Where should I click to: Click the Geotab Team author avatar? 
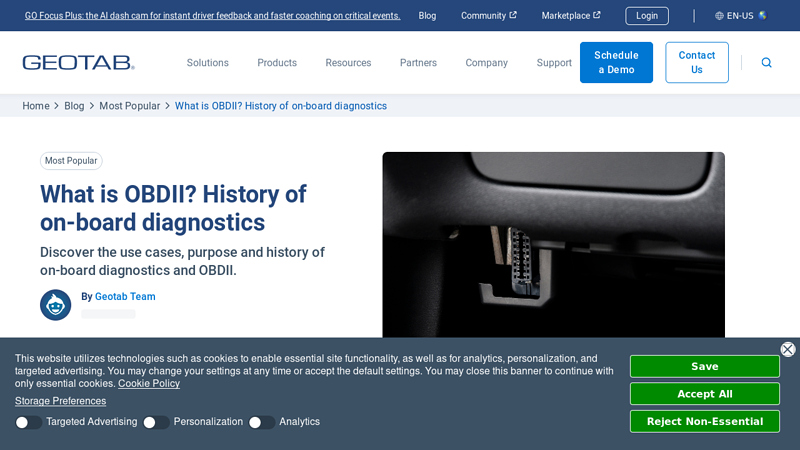coord(56,305)
